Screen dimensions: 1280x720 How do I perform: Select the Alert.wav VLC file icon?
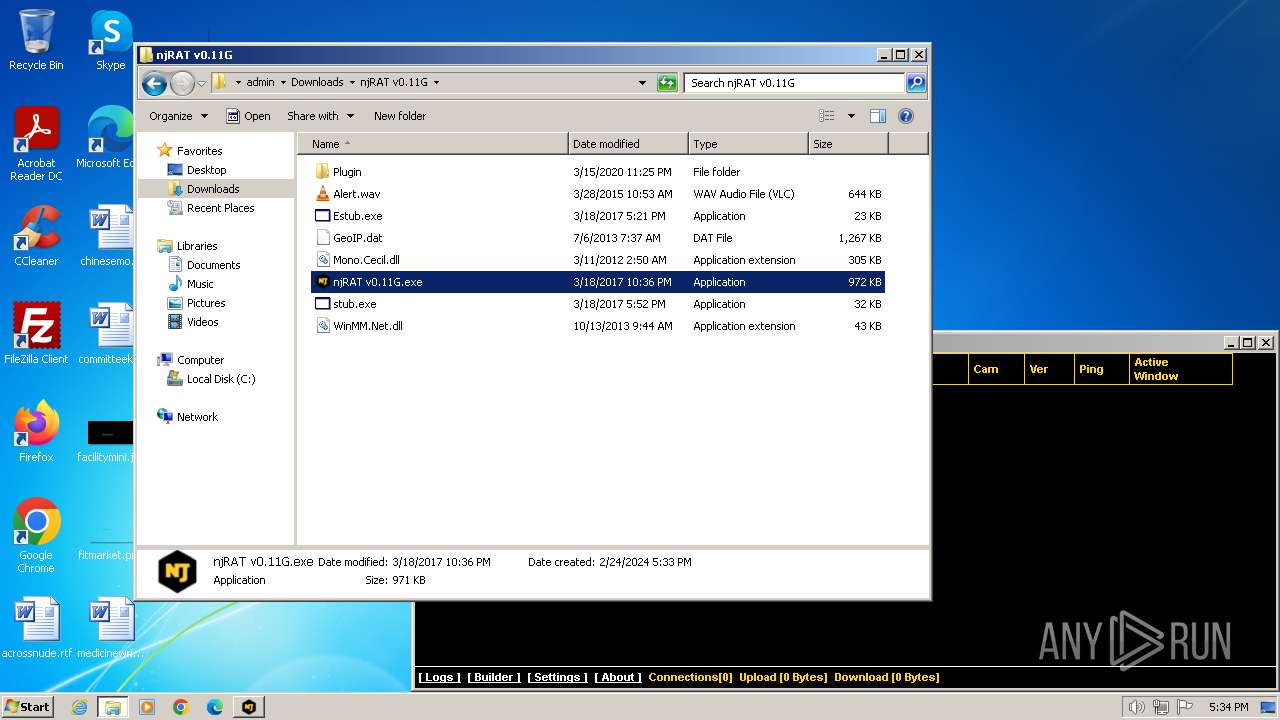coord(322,194)
